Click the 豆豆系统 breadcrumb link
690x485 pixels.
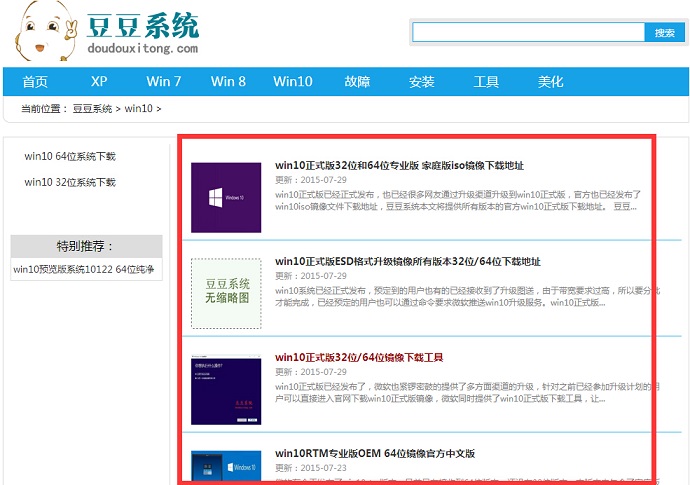click(92, 109)
